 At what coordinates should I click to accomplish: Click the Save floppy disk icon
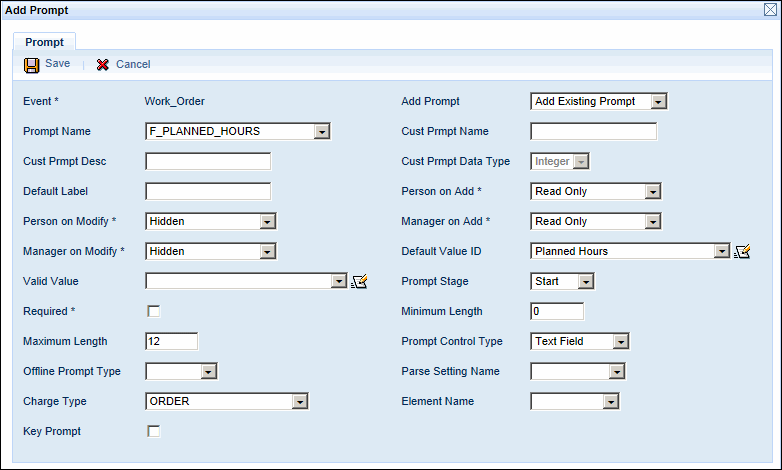point(32,65)
